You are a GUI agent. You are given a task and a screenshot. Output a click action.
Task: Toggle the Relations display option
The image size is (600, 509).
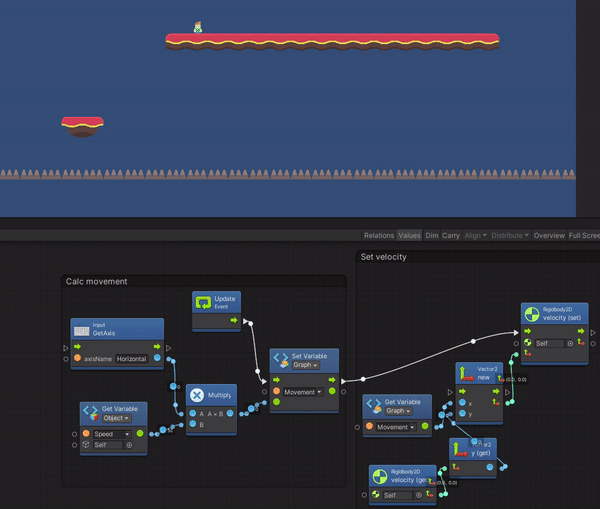point(379,236)
